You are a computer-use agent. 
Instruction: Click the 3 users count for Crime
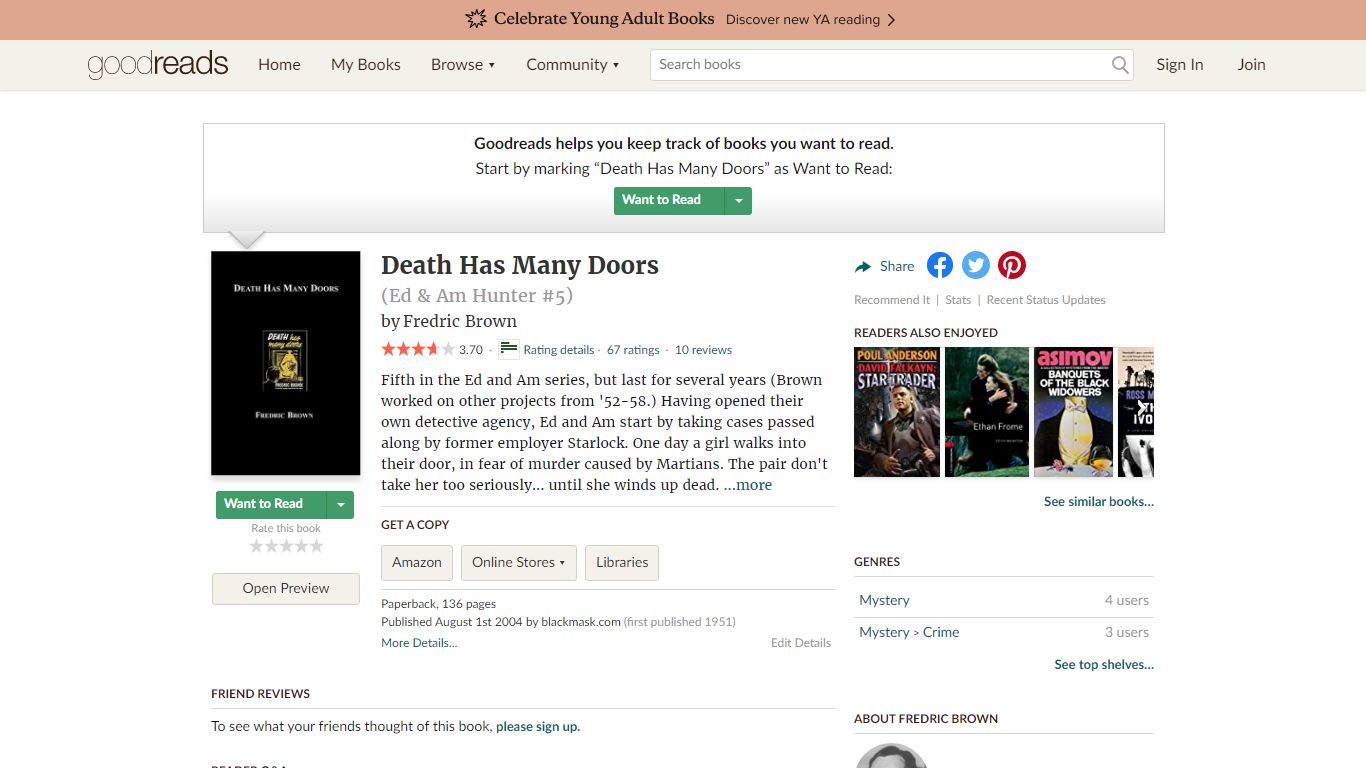[x=1127, y=632]
